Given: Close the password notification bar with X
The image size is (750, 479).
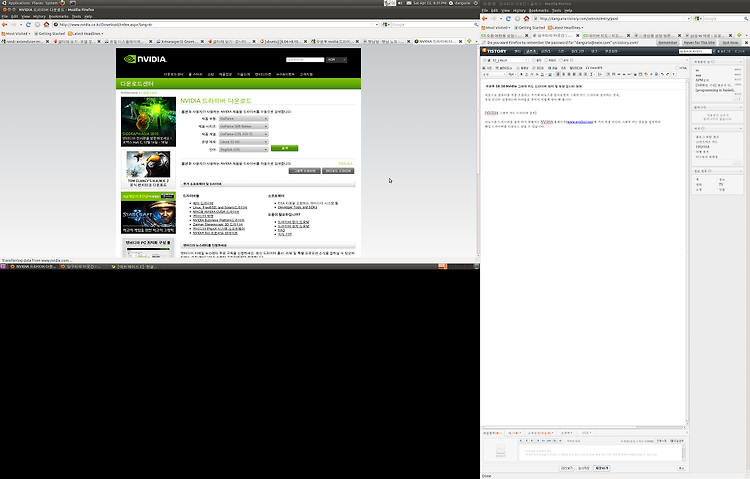Looking at the screenshot, I should [747, 43].
